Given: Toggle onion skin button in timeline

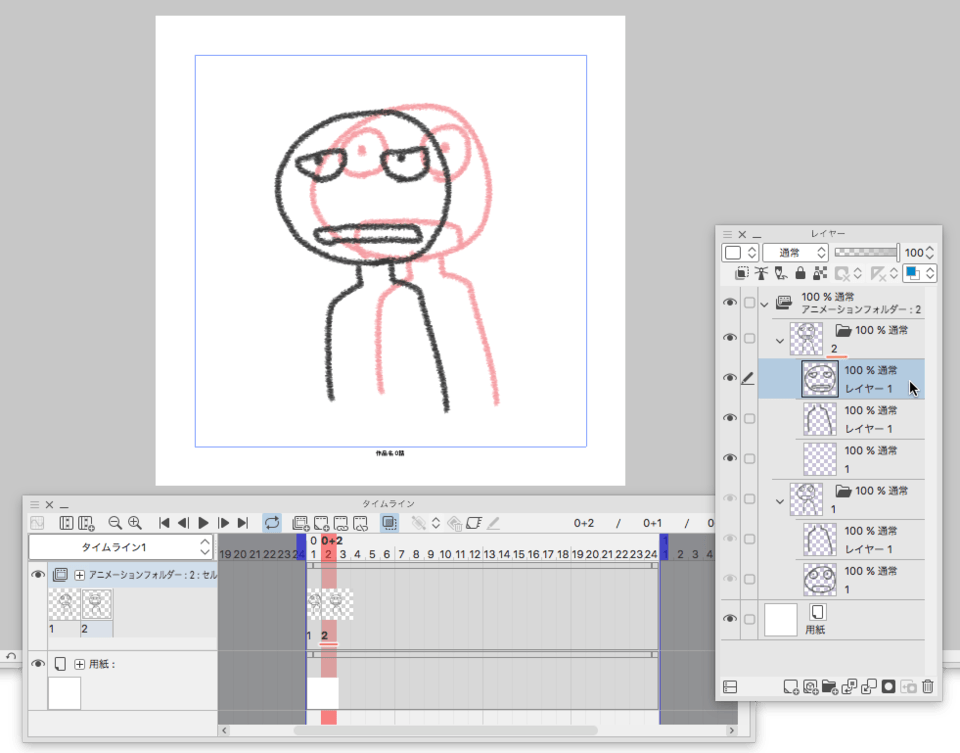Looking at the screenshot, I should pyautogui.click(x=389, y=523).
